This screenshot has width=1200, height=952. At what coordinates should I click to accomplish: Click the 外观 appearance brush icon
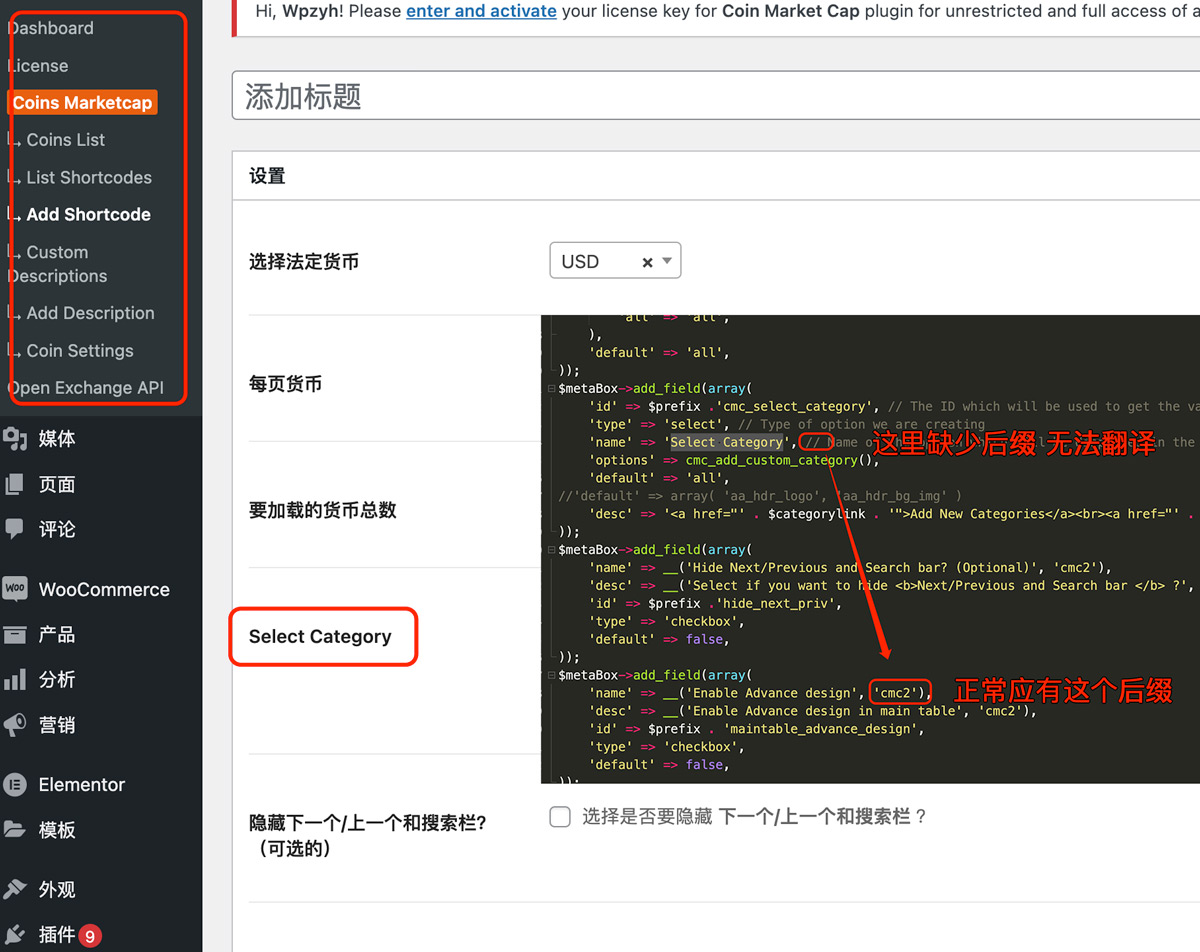15,889
